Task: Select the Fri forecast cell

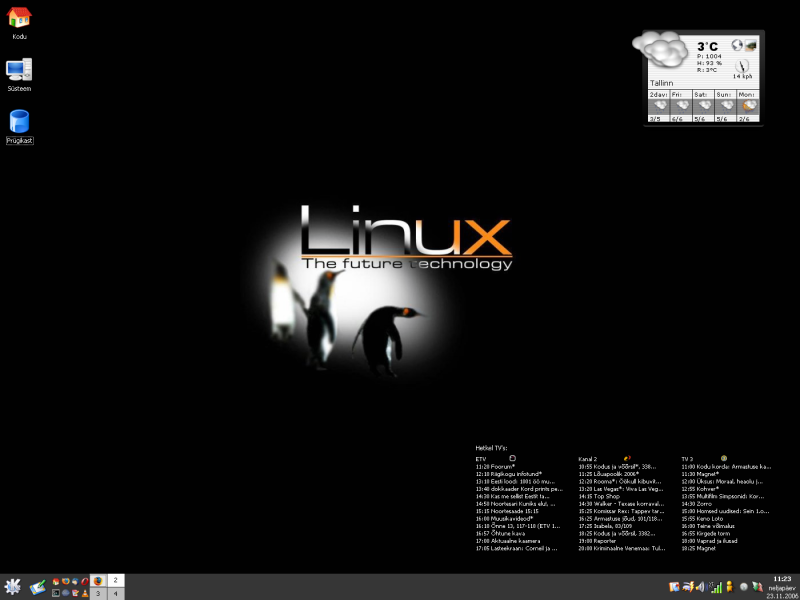Action: [x=681, y=106]
